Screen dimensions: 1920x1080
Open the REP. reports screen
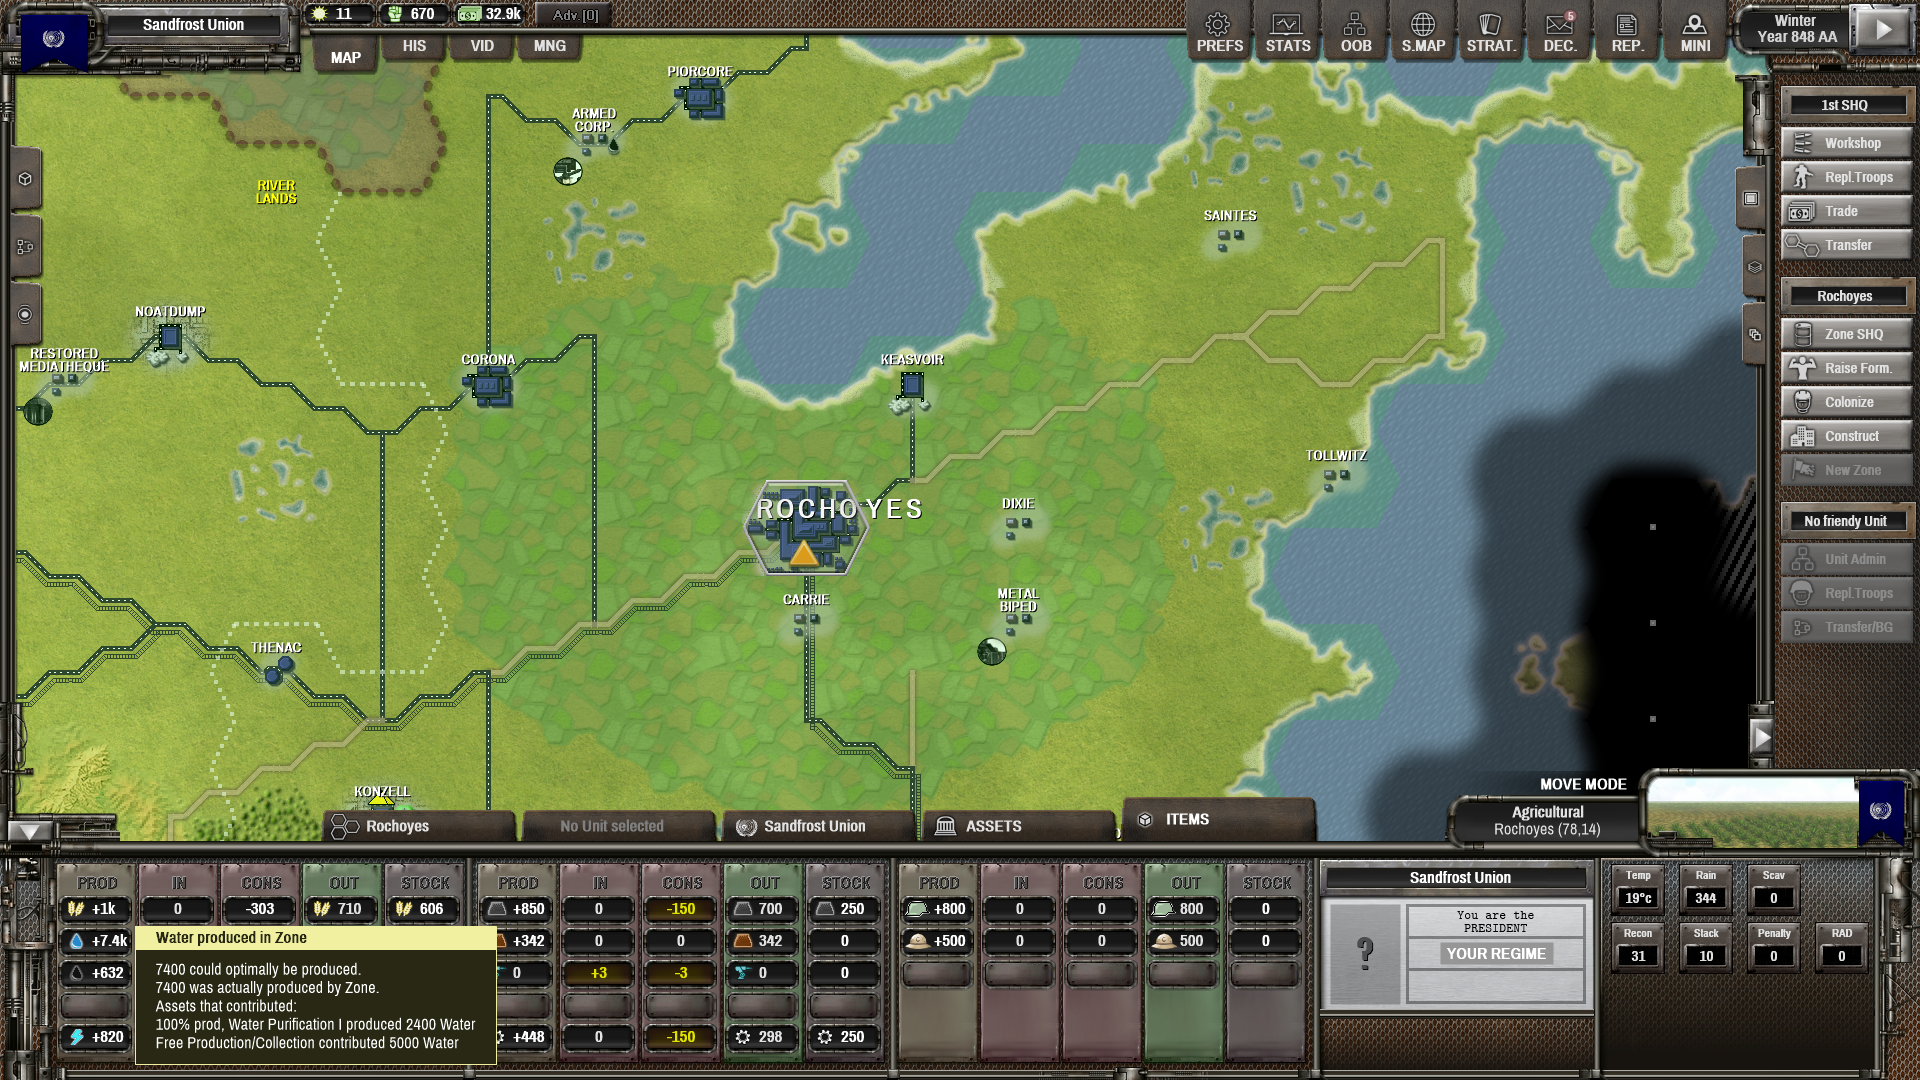pos(1626,32)
